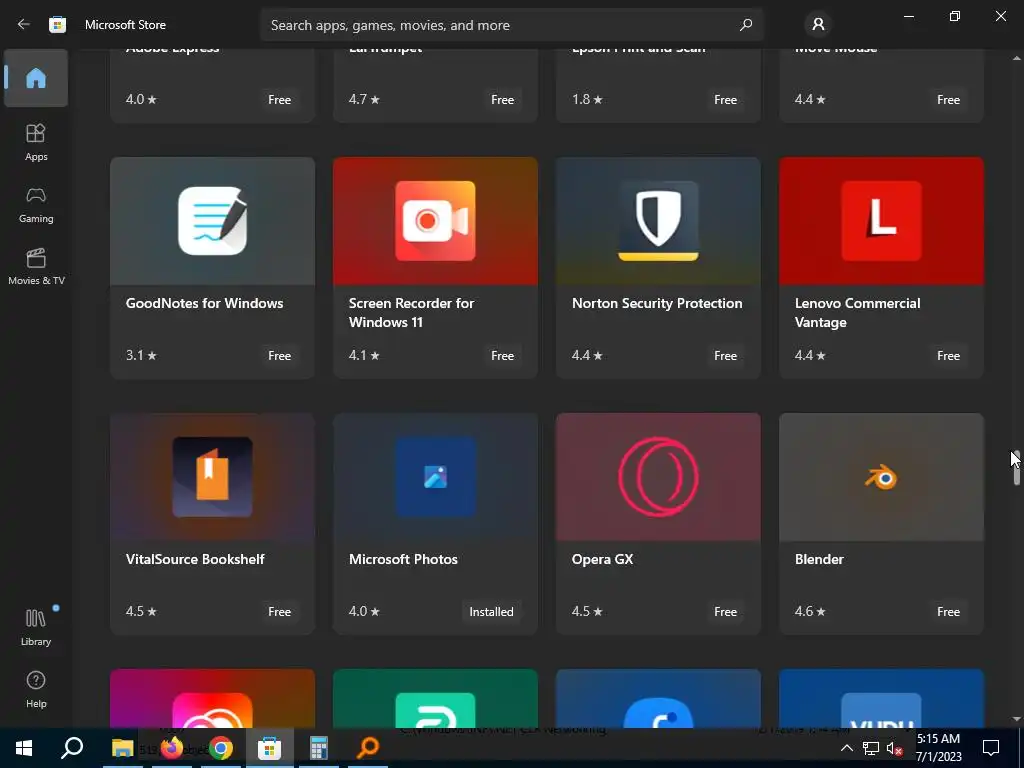Click the scrollbar up arrow

pyautogui.click(x=1016, y=58)
